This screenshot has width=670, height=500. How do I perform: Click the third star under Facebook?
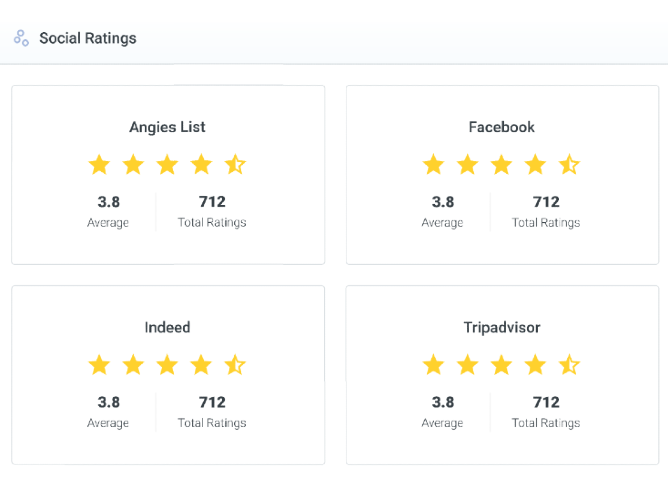click(x=501, y=165)
